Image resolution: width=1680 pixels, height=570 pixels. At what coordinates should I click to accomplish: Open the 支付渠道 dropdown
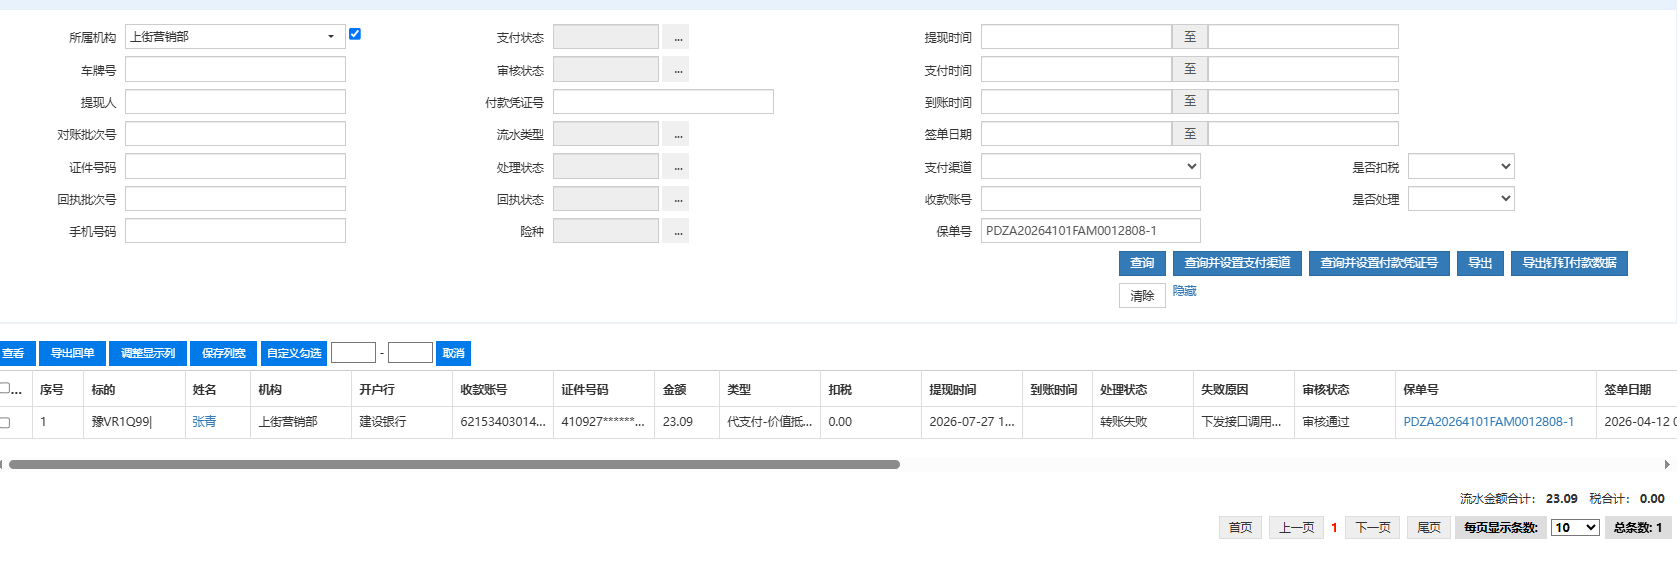[1091, 167]
